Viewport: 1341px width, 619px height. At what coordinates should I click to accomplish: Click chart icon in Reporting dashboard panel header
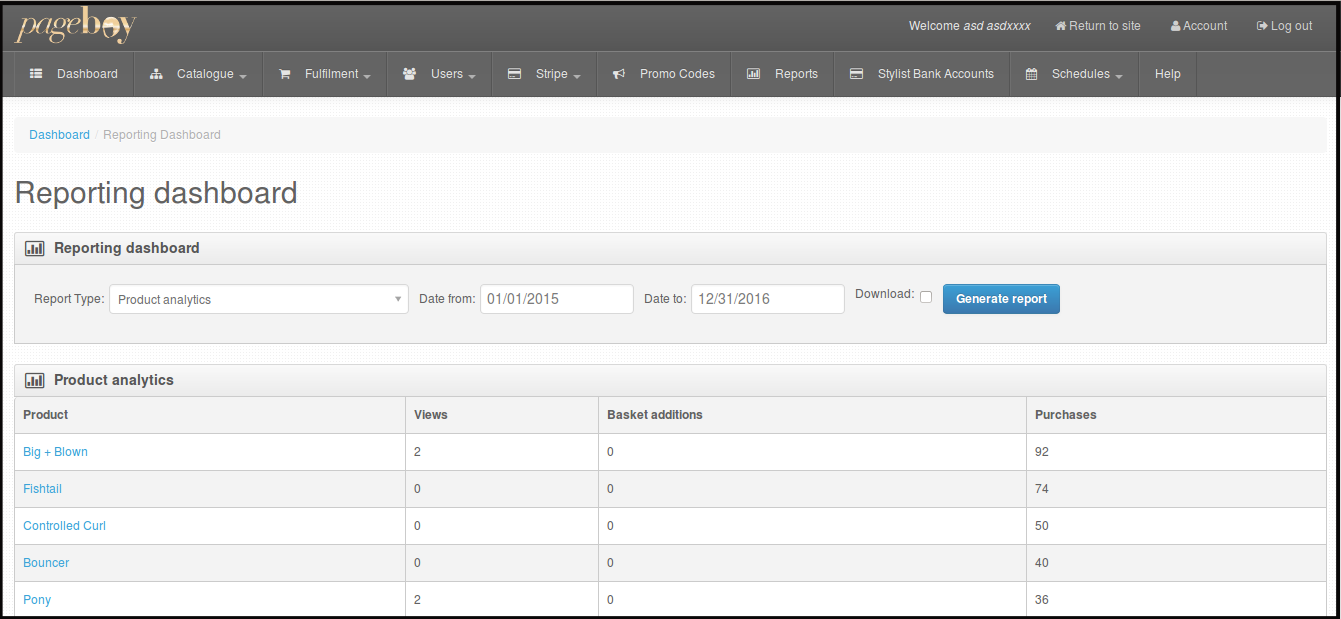click(x=35, y=248)
